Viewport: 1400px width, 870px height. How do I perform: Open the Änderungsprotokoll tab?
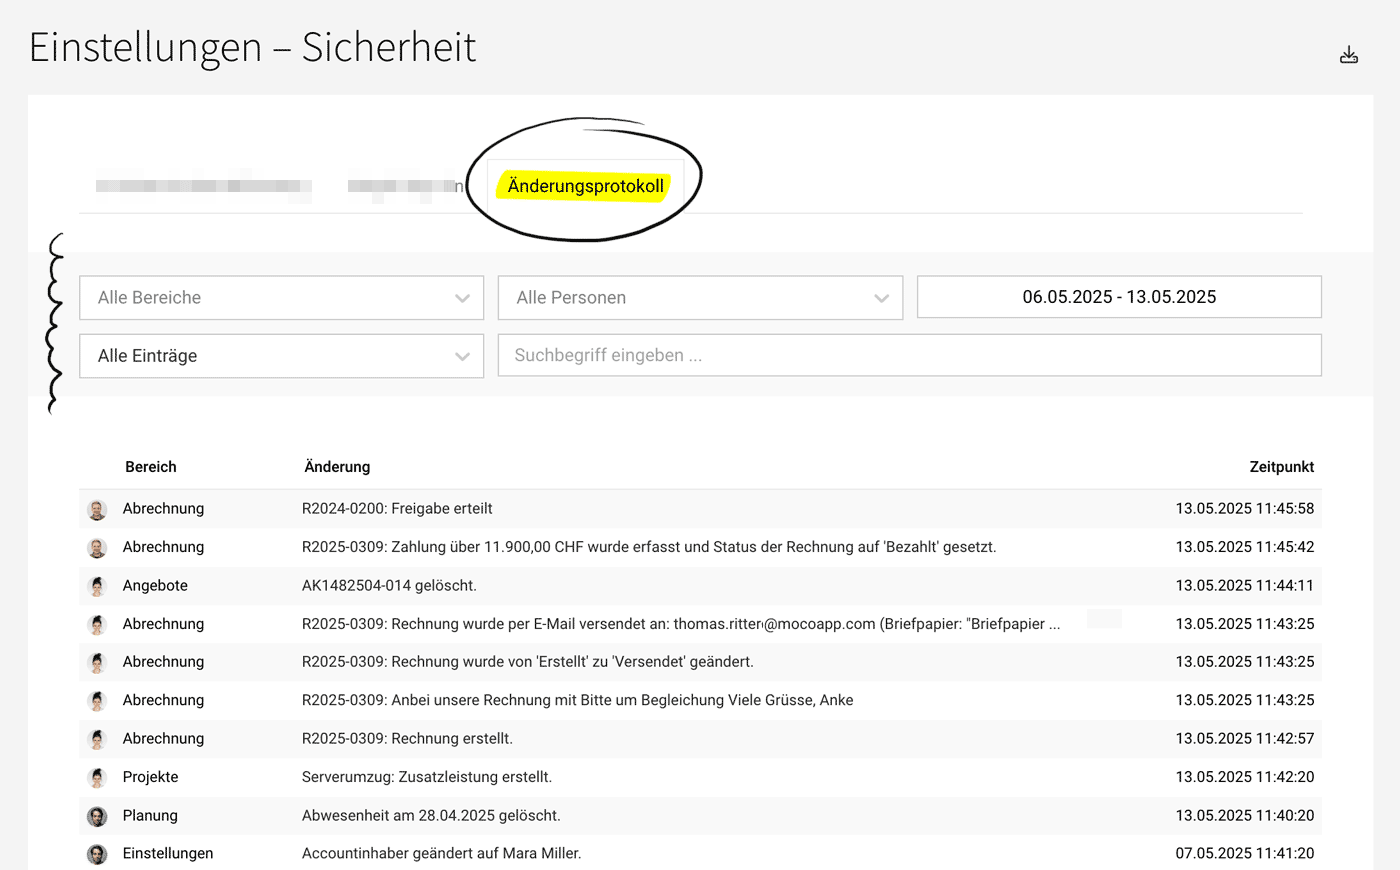[x=585, y=186]
